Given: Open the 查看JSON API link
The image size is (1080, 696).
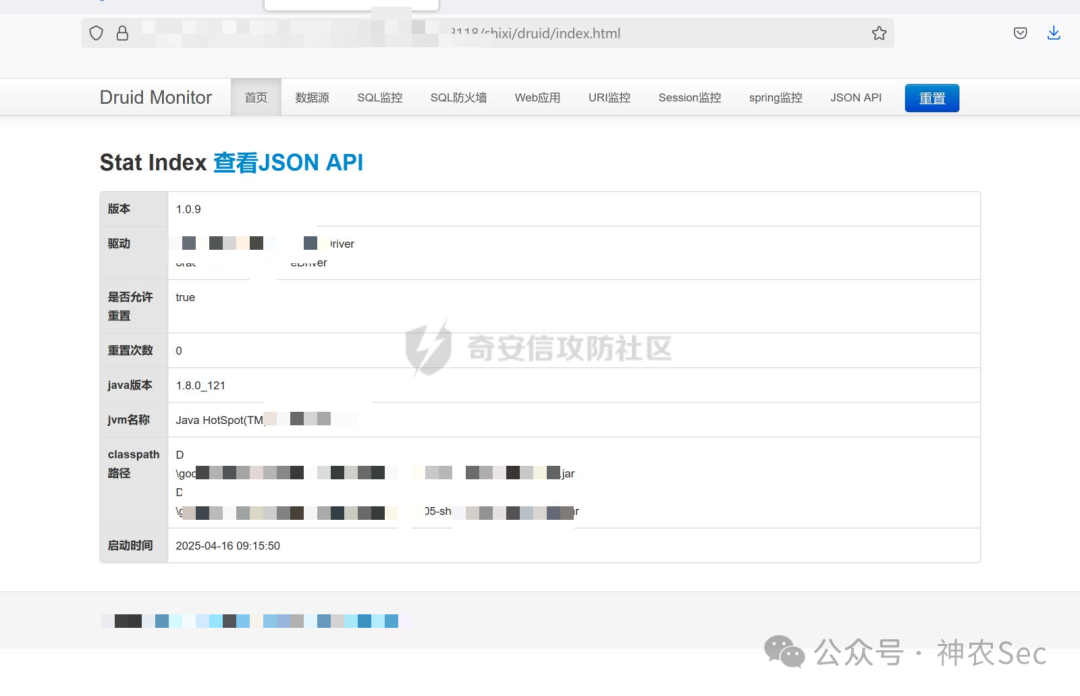Looking at the screenshot, I should (x=288, y=163).
